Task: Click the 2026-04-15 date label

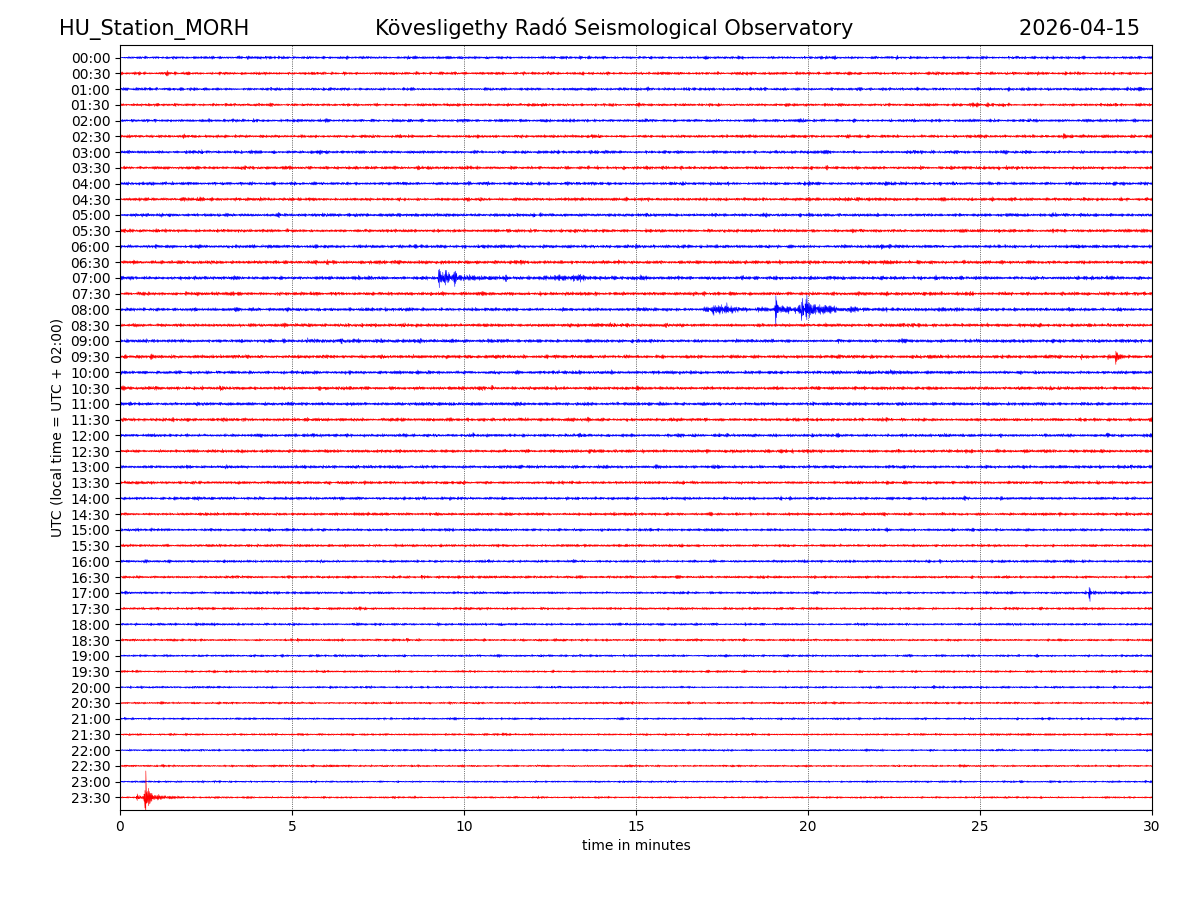Action: [1078, 28]
